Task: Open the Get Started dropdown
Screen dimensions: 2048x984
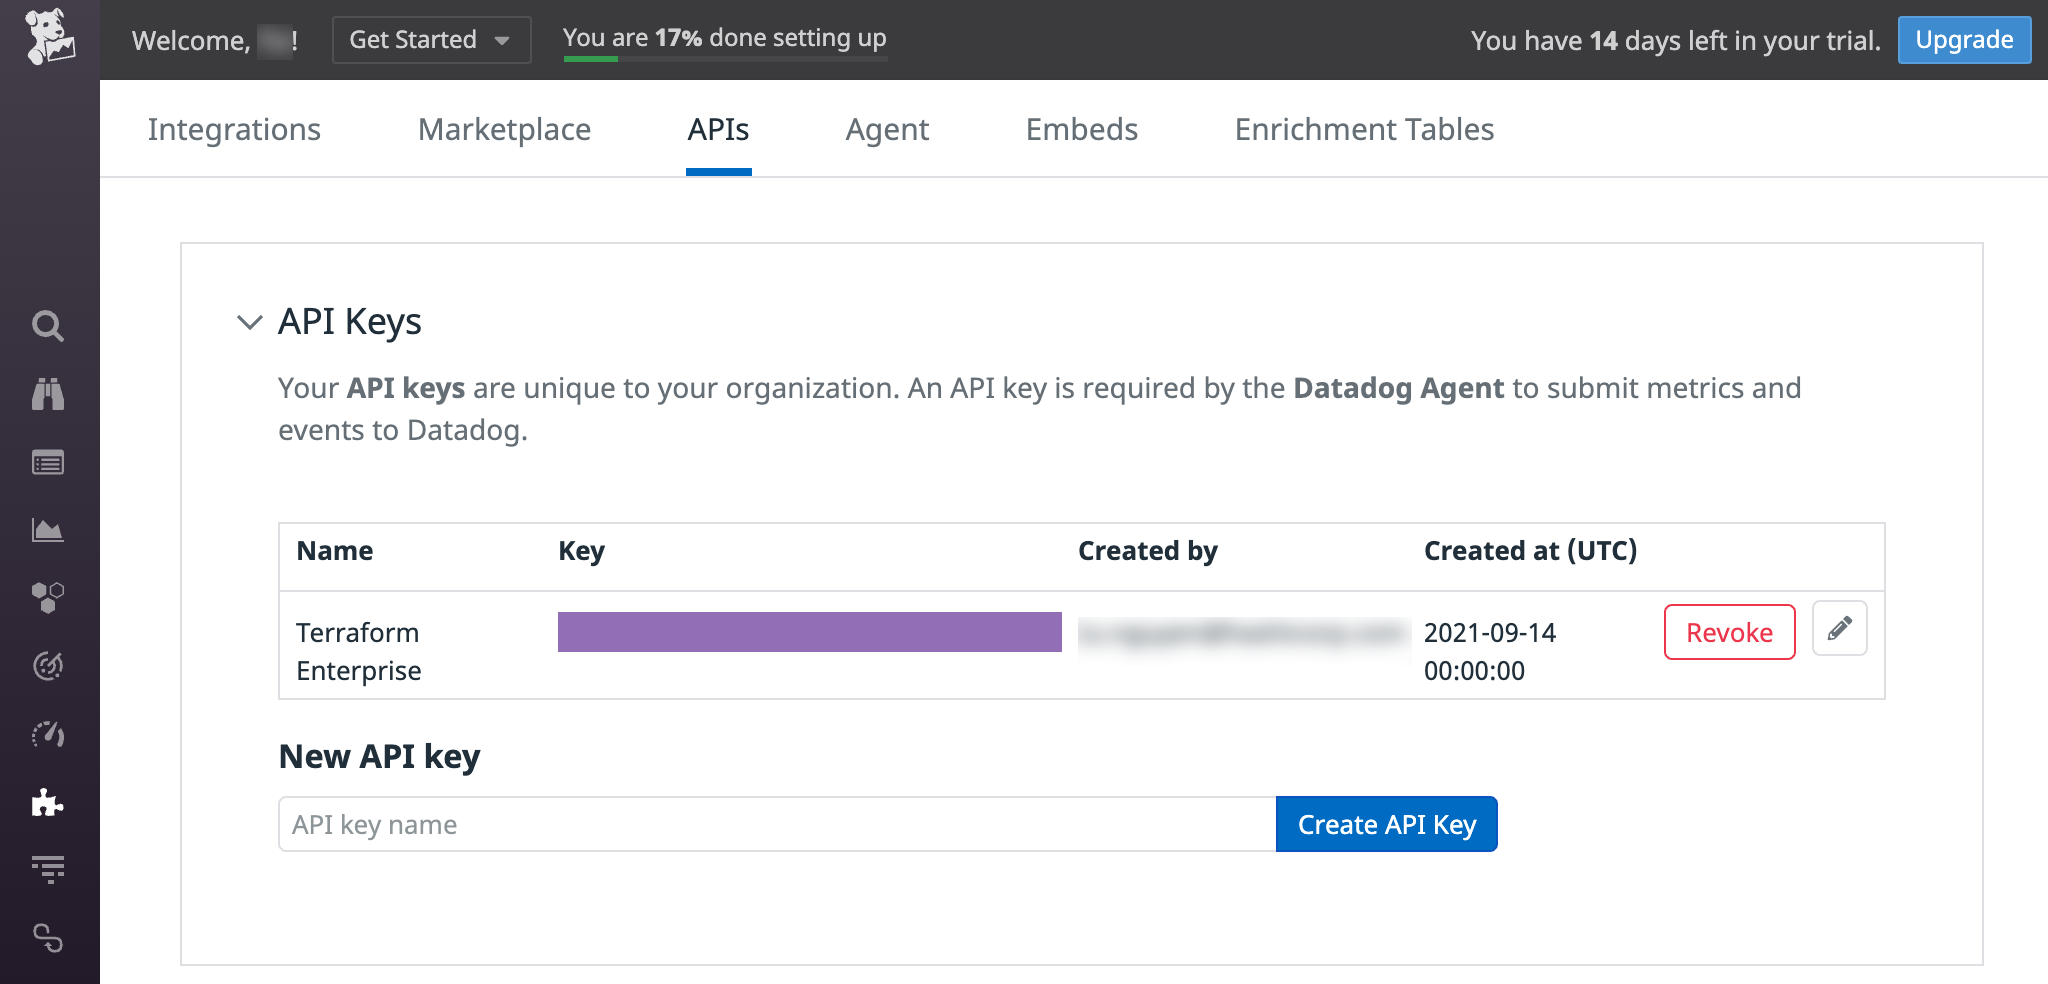Action: point(431,40)
